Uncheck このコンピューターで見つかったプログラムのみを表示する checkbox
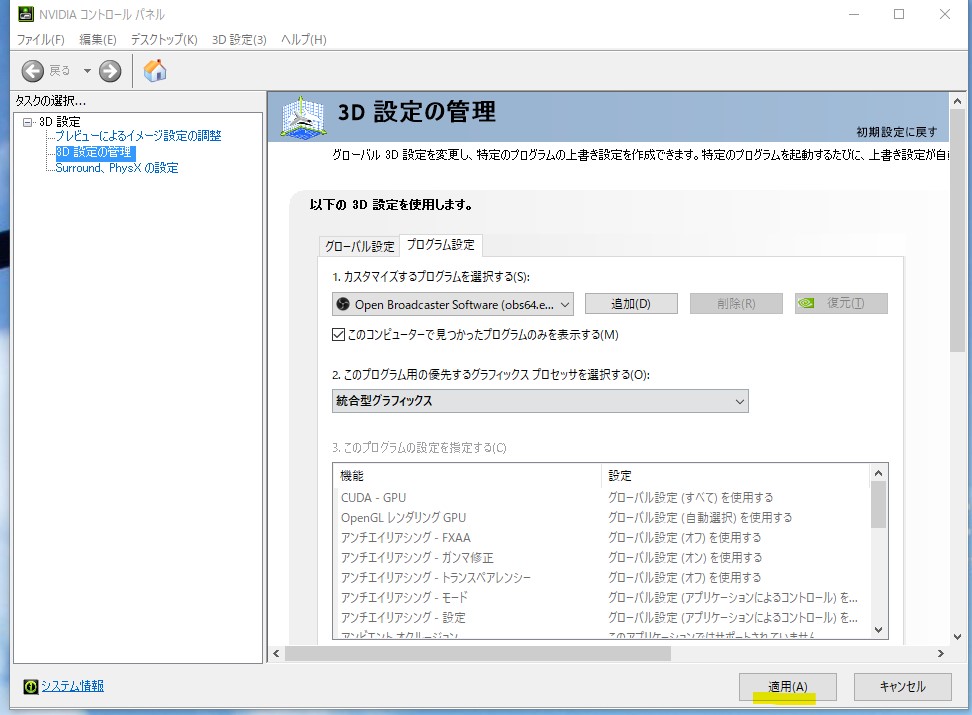 pyautogui.click(x=338, y=335)
